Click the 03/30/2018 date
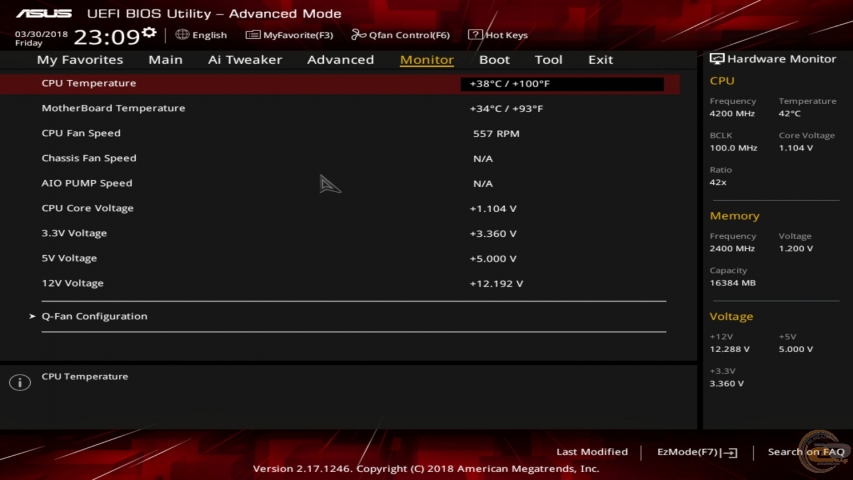 pyautogui.click(x=41, y=34)
